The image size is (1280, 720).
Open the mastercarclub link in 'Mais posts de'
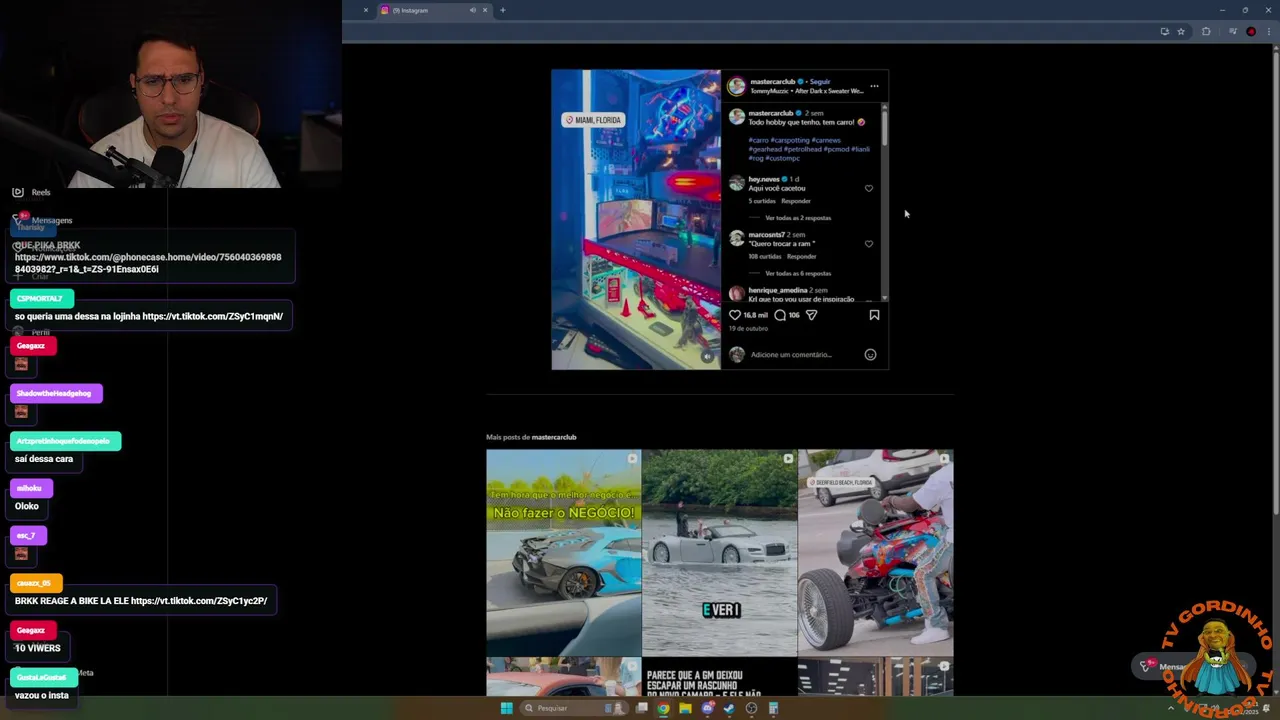553,437
